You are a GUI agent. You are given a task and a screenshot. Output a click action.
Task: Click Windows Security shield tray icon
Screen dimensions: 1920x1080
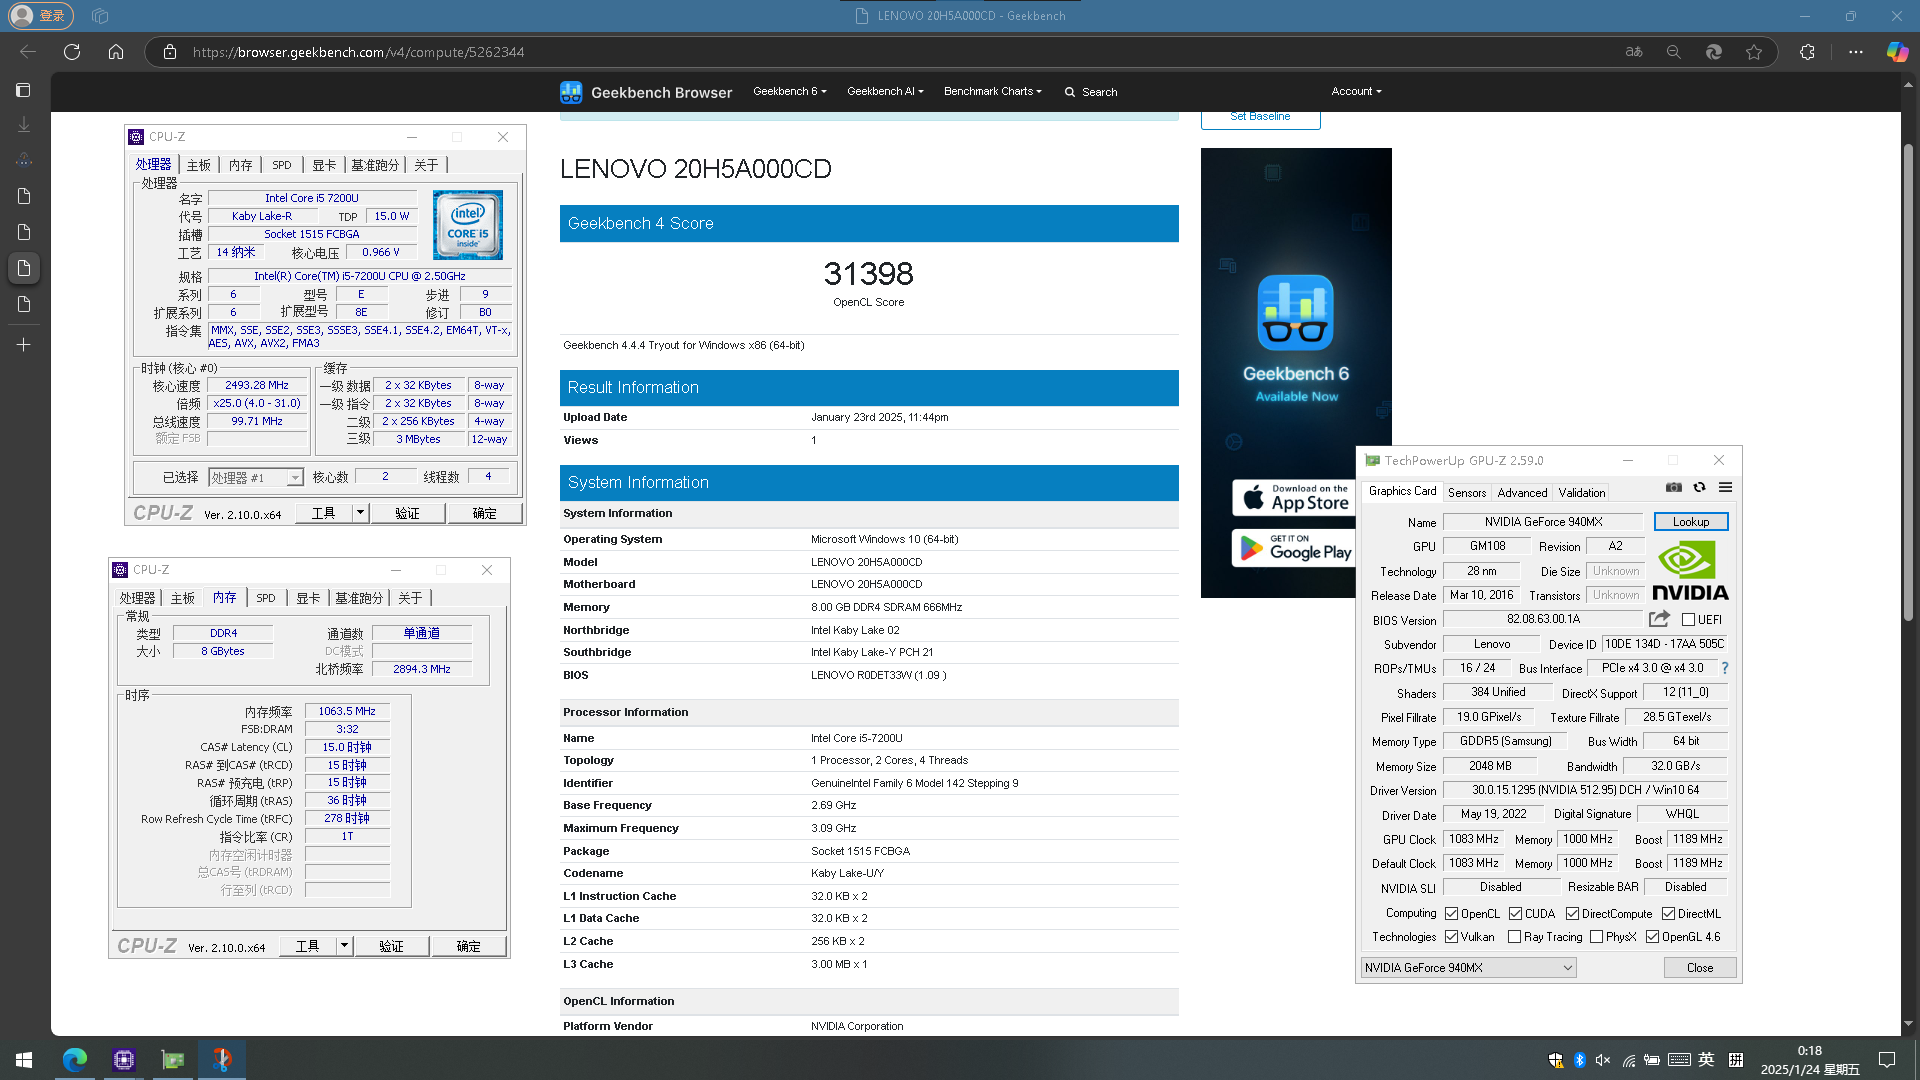click(x=1556, y=1060)
